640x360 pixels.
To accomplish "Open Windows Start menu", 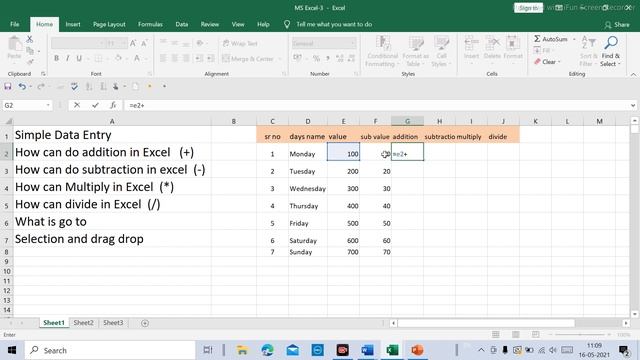I will [x=11, y=350].
